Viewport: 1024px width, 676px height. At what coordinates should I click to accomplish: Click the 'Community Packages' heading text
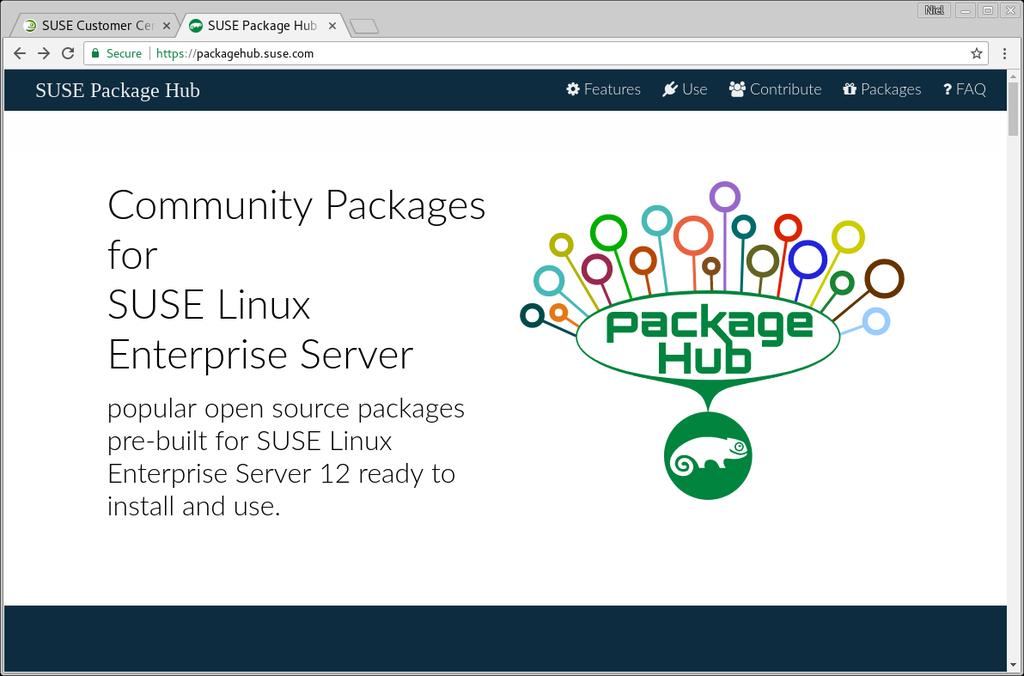pyautogui.click(x=296, y=205)
